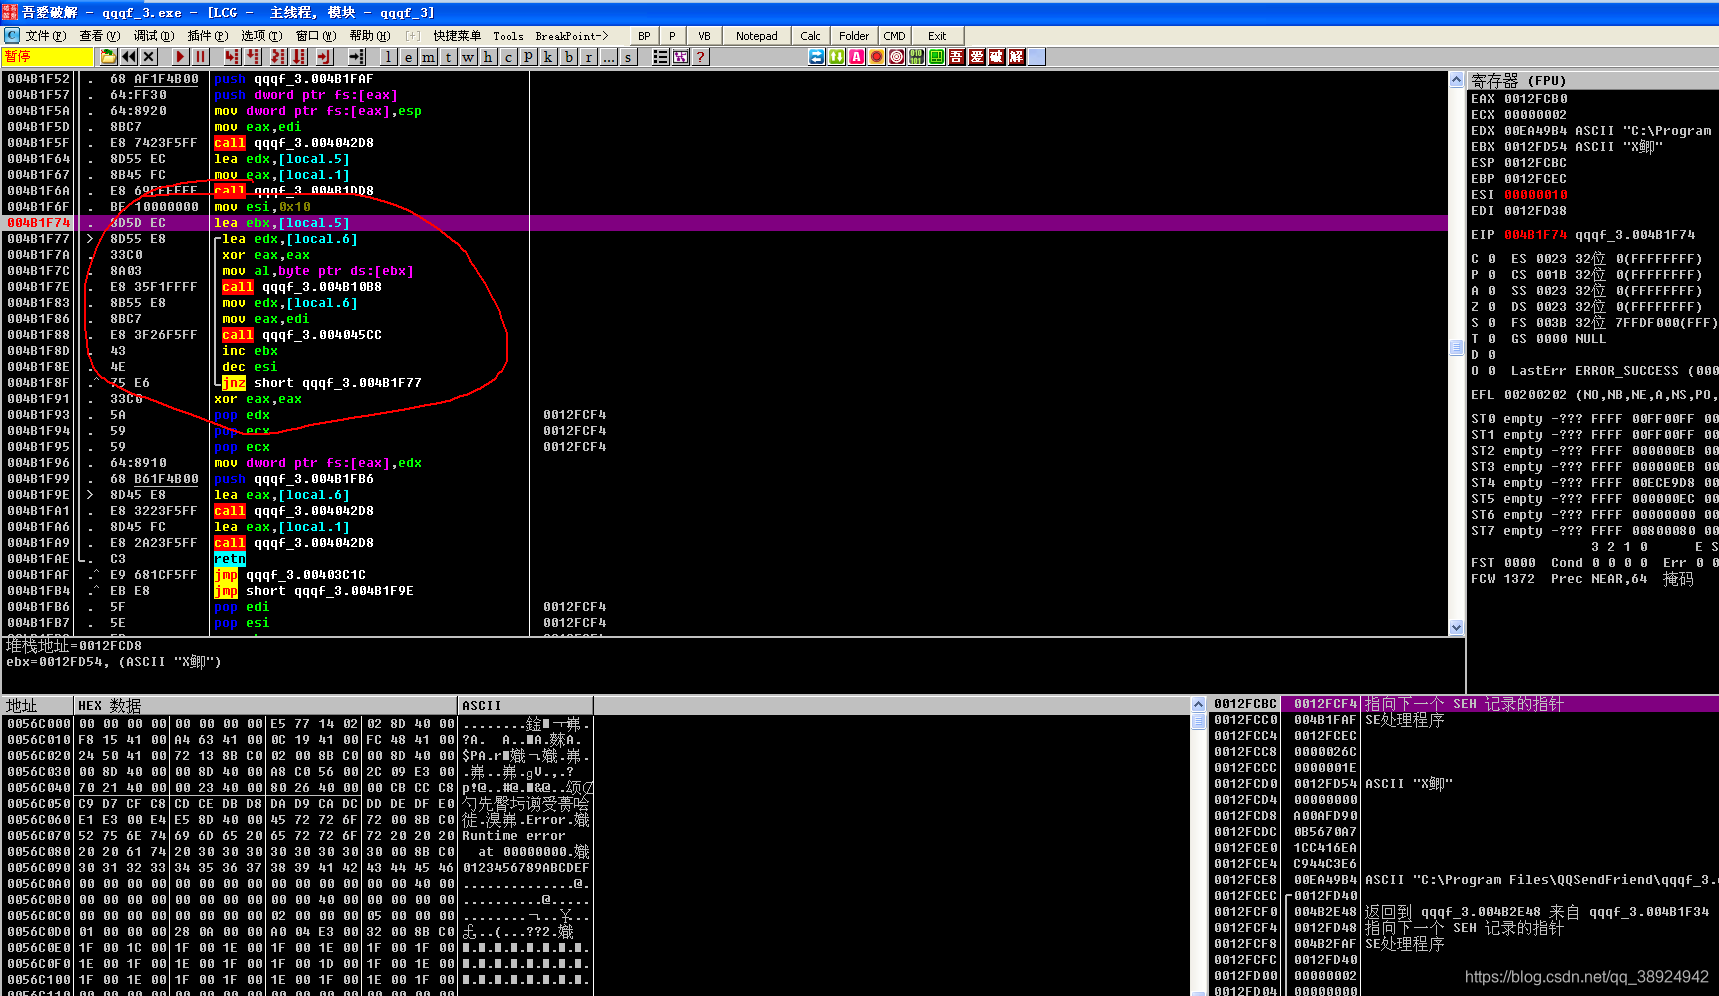Click the list-style options toolbar icon
Viewport: 1719px width, 996px height.
tap(660, 57)
